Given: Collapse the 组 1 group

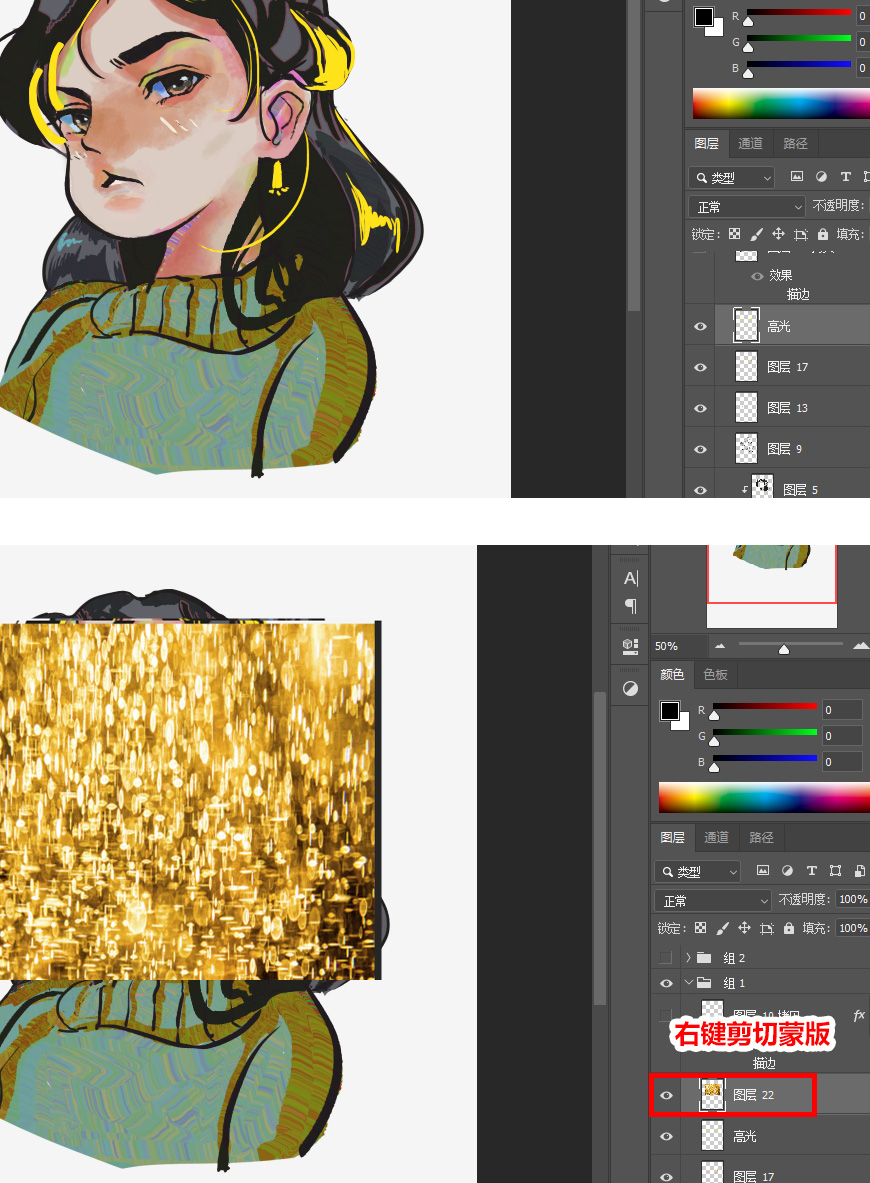Looking at the screenshot, I should tap(688, 983).
